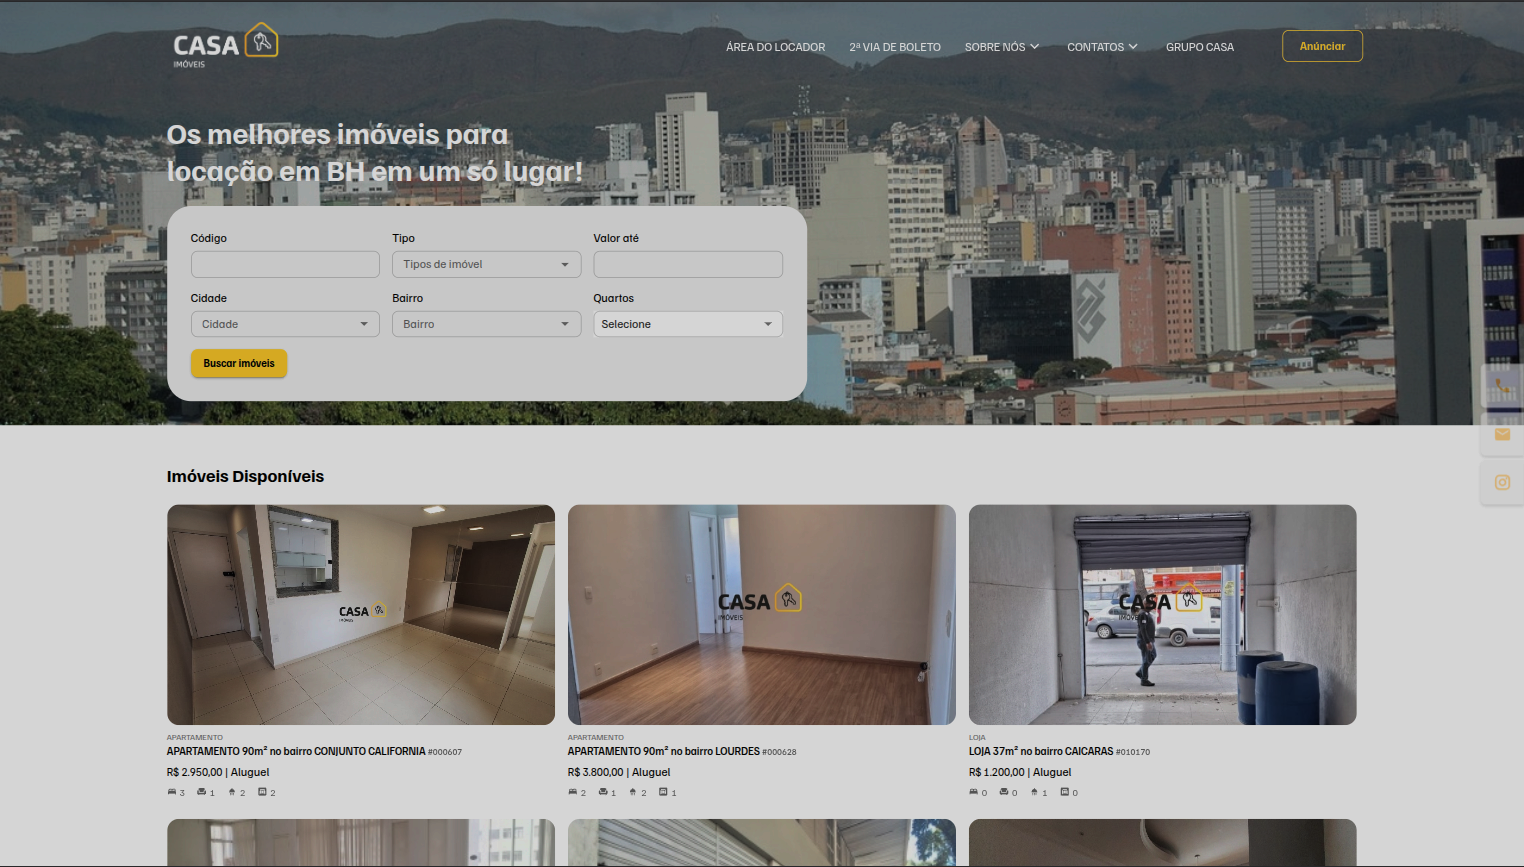Expand the Cidade dropdown
The width and height of the screenshot is (1524, 867).
click(x=285, y=324)
